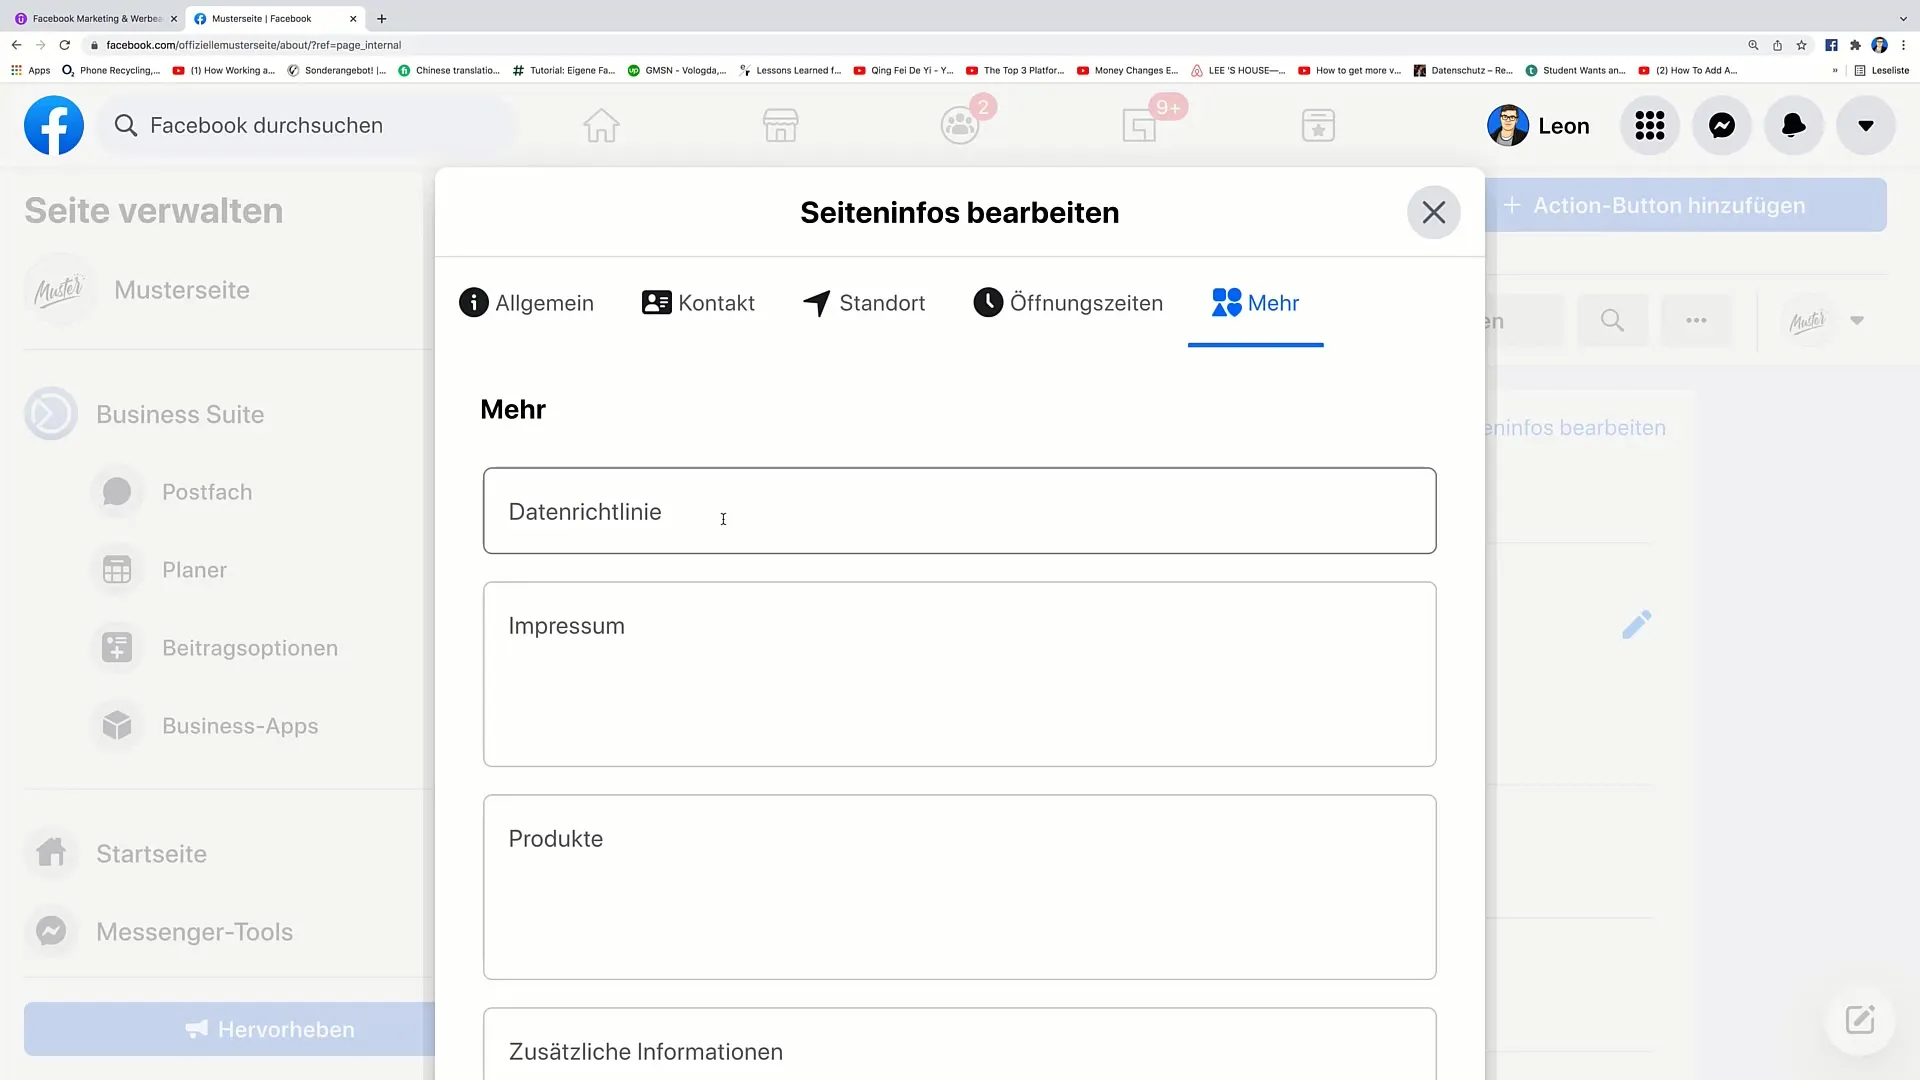
Task: Bookmark this page with the star
Action: pyautogui.click(x=1801, y=45)
